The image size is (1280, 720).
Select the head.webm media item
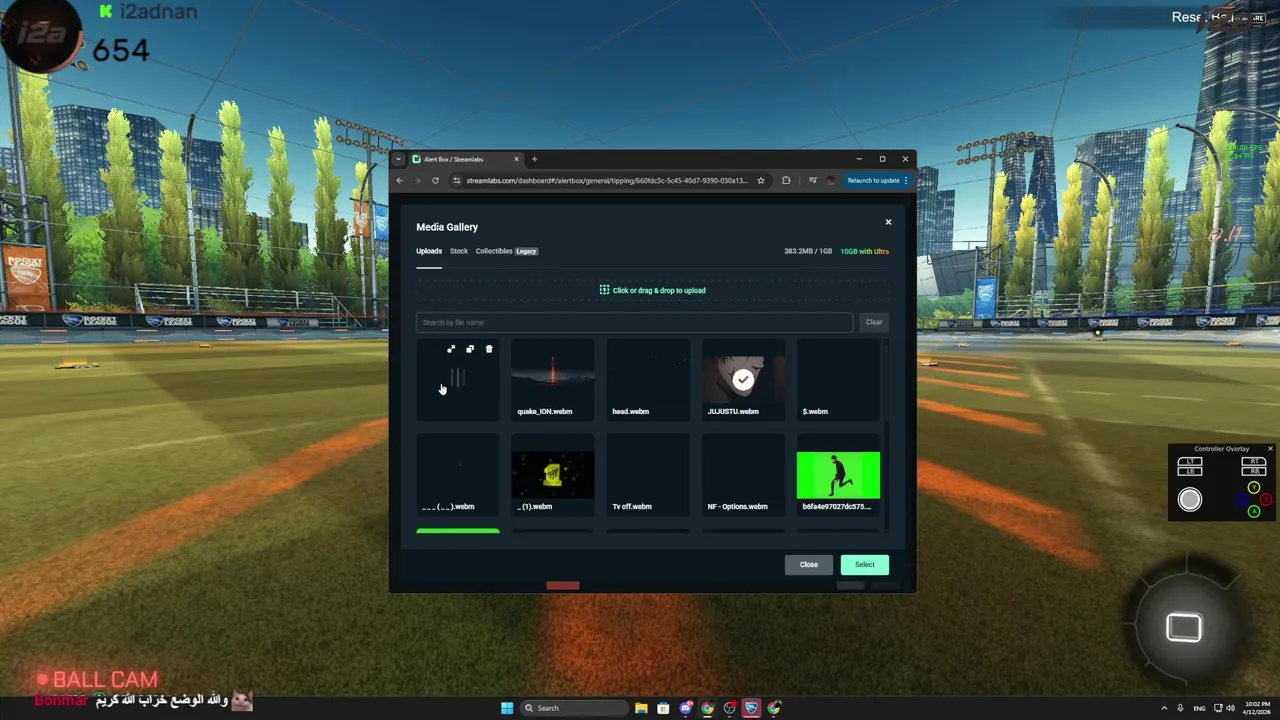coord(647,378)
